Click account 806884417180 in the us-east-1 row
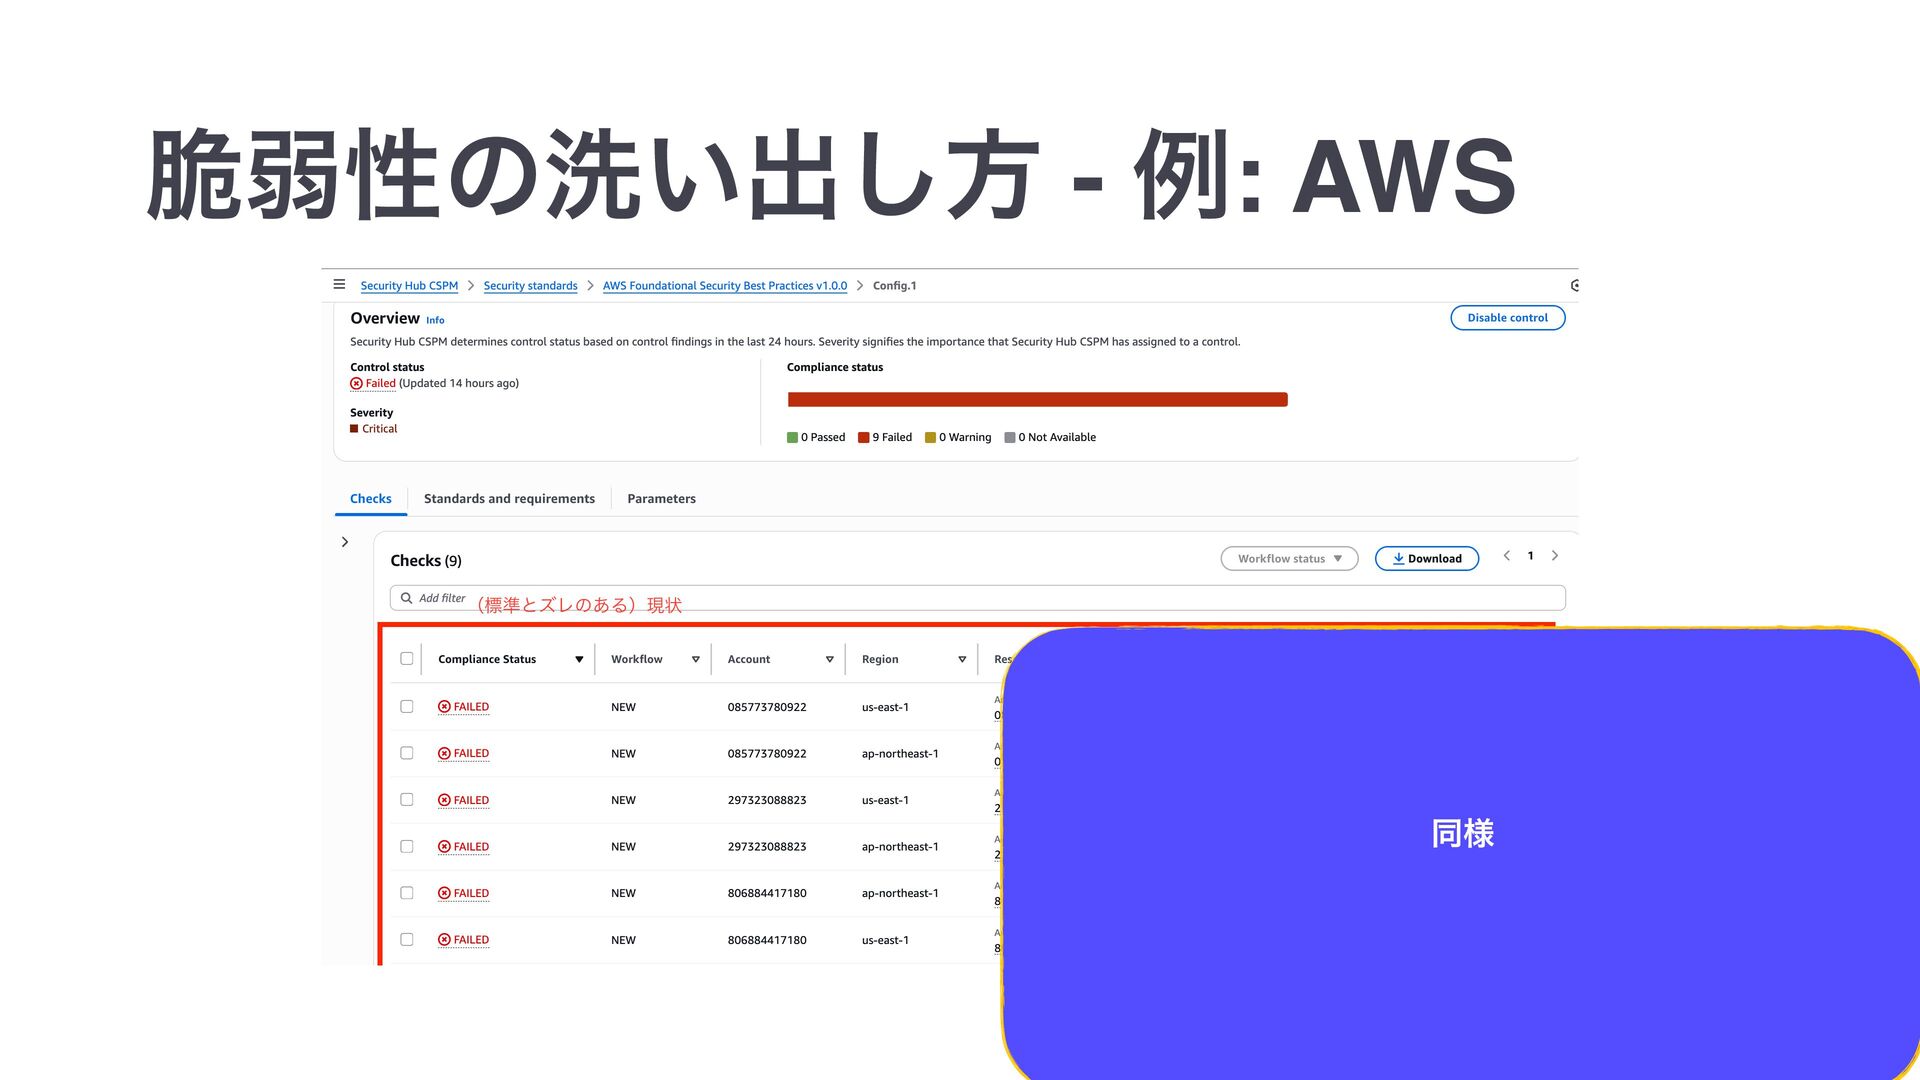 pyautogui.click(x=767, y=940)
